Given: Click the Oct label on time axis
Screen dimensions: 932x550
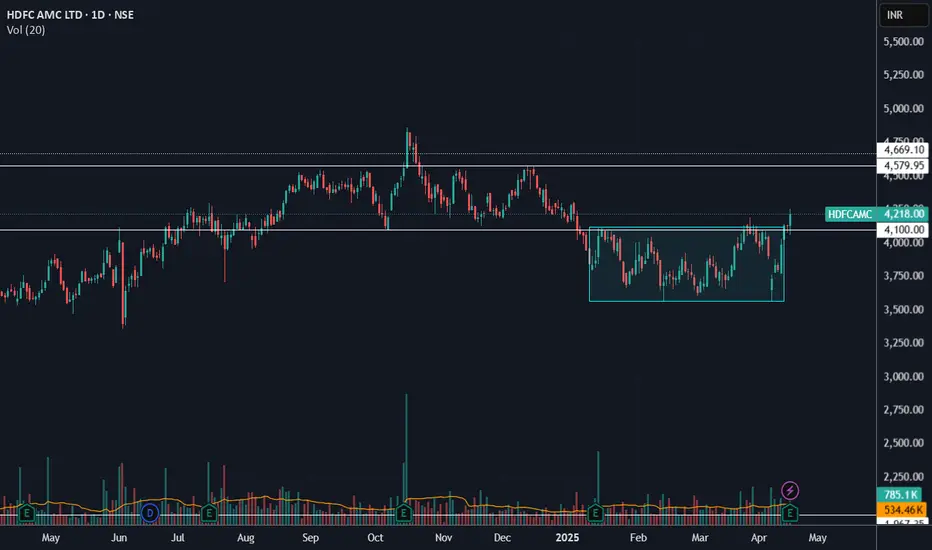Looking at the screenshot, I should pos(375,538).
